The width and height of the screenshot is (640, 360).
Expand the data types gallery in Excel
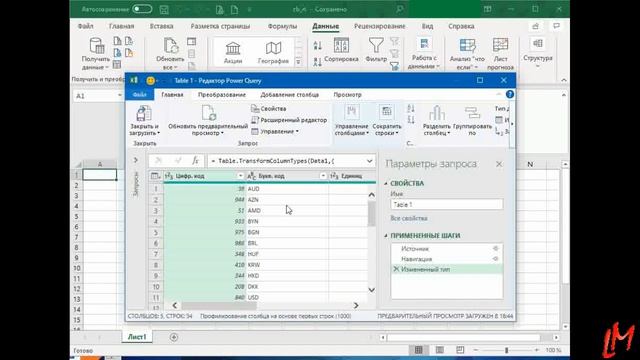point(298,62)
